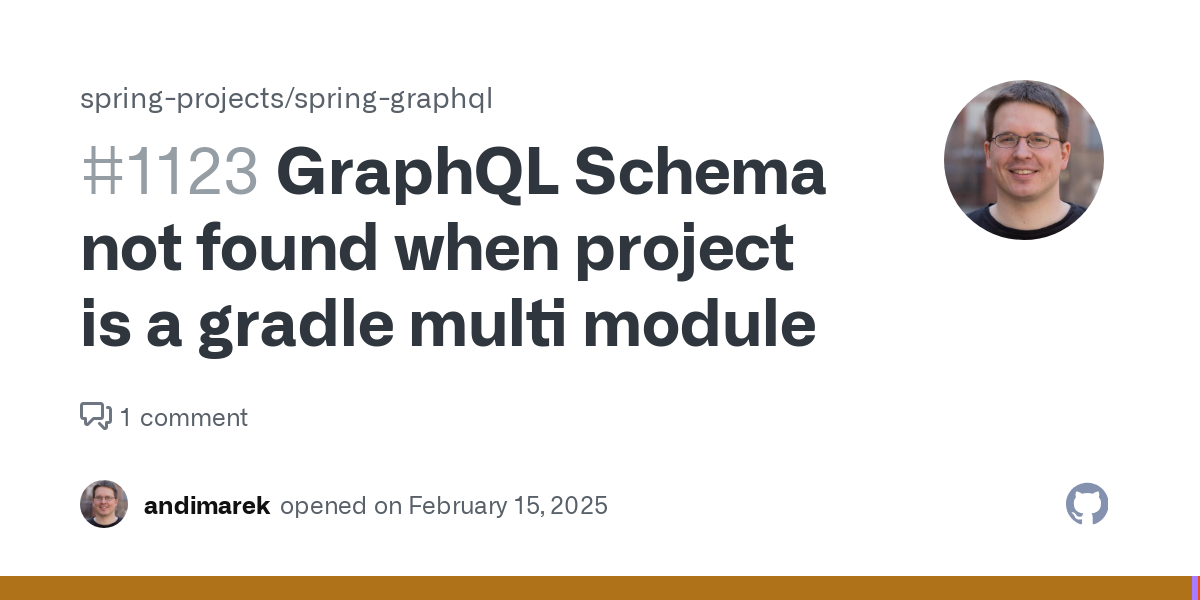Go to the spring-graphql repository name
Viewport: 1200px width, 600px height.
click(391, 99)
